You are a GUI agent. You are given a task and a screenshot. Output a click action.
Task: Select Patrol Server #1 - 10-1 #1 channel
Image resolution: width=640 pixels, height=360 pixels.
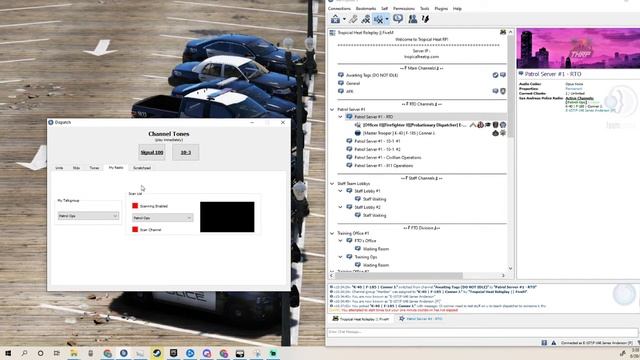(x=377, y=141)
